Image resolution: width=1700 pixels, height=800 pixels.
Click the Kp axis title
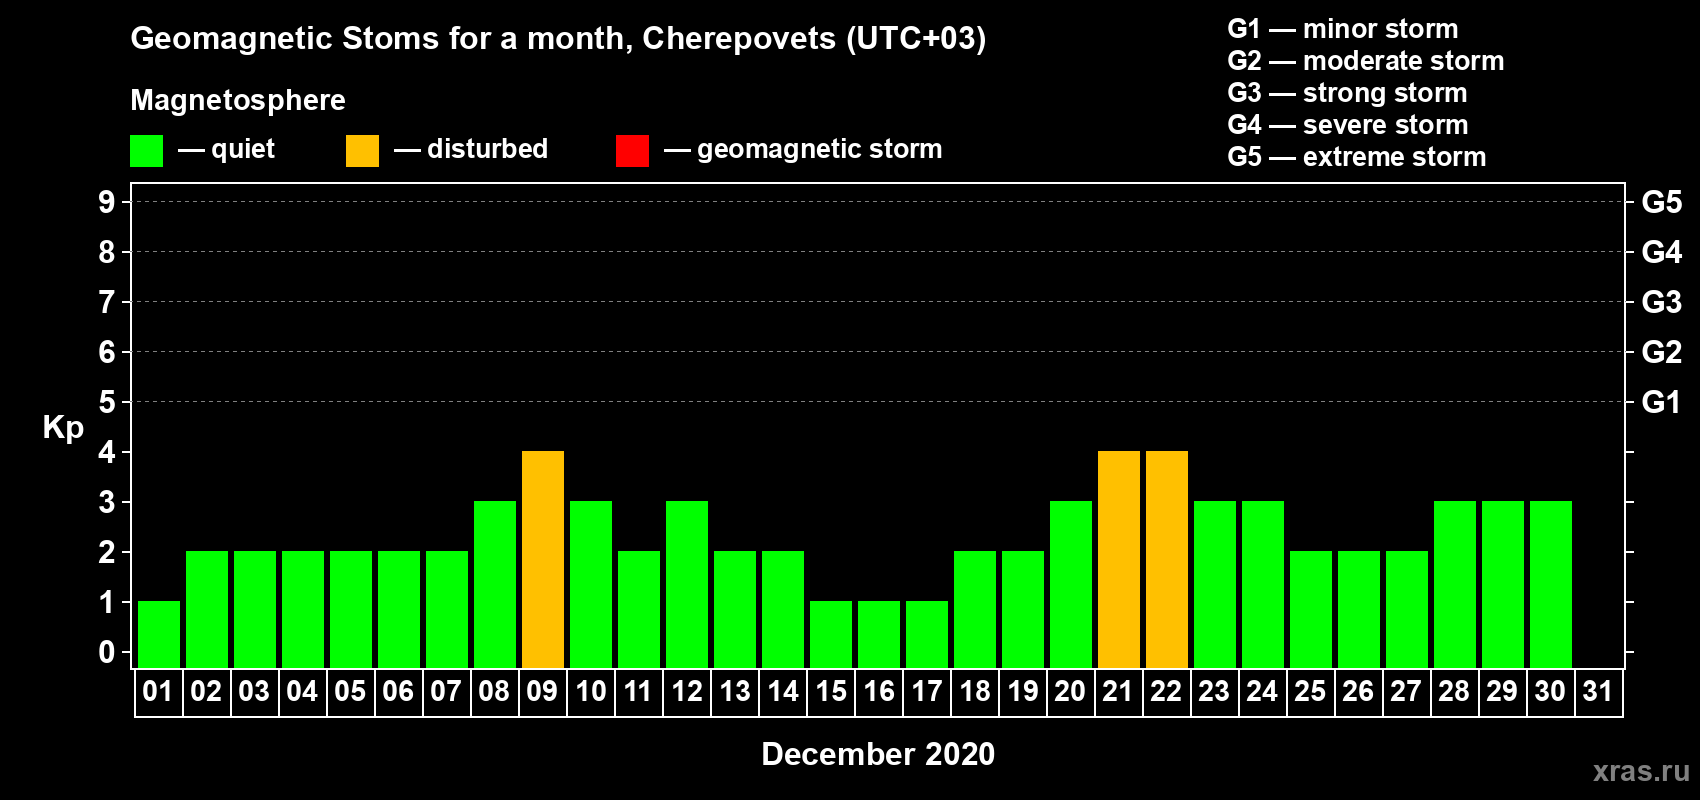tap(63, 428)
